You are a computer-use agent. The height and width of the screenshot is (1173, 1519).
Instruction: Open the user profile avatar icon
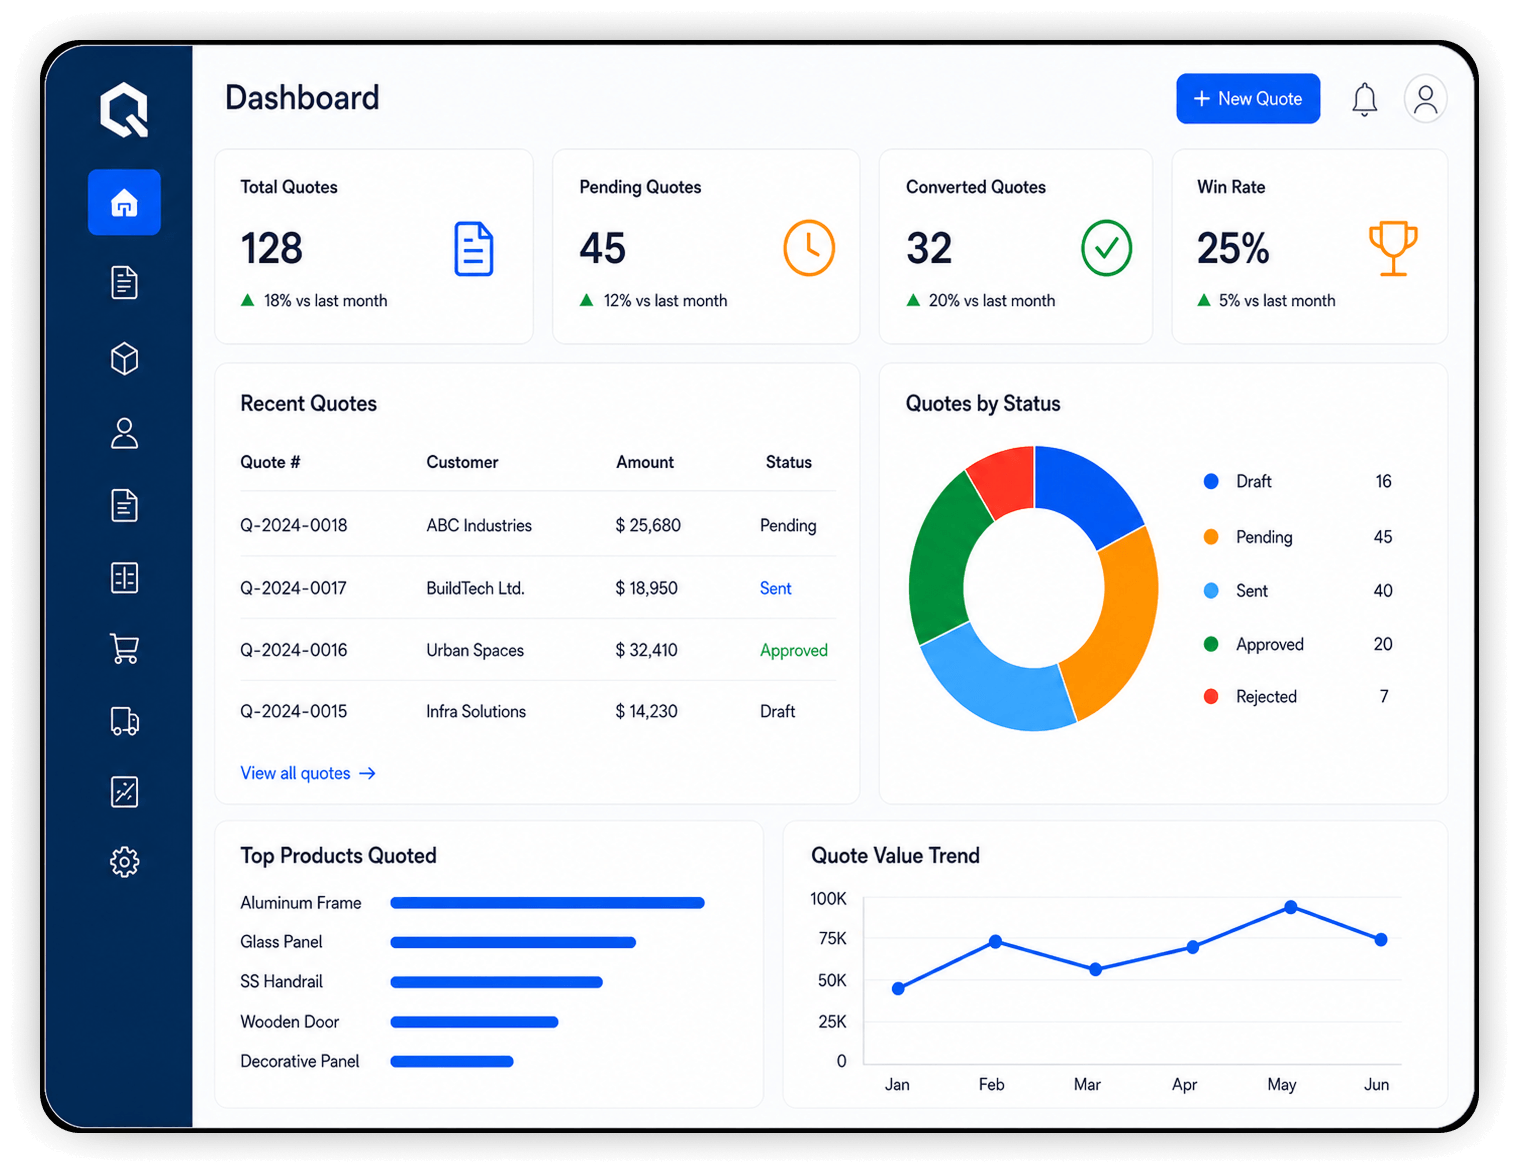pyautogui.click(x=1426, y=99)
